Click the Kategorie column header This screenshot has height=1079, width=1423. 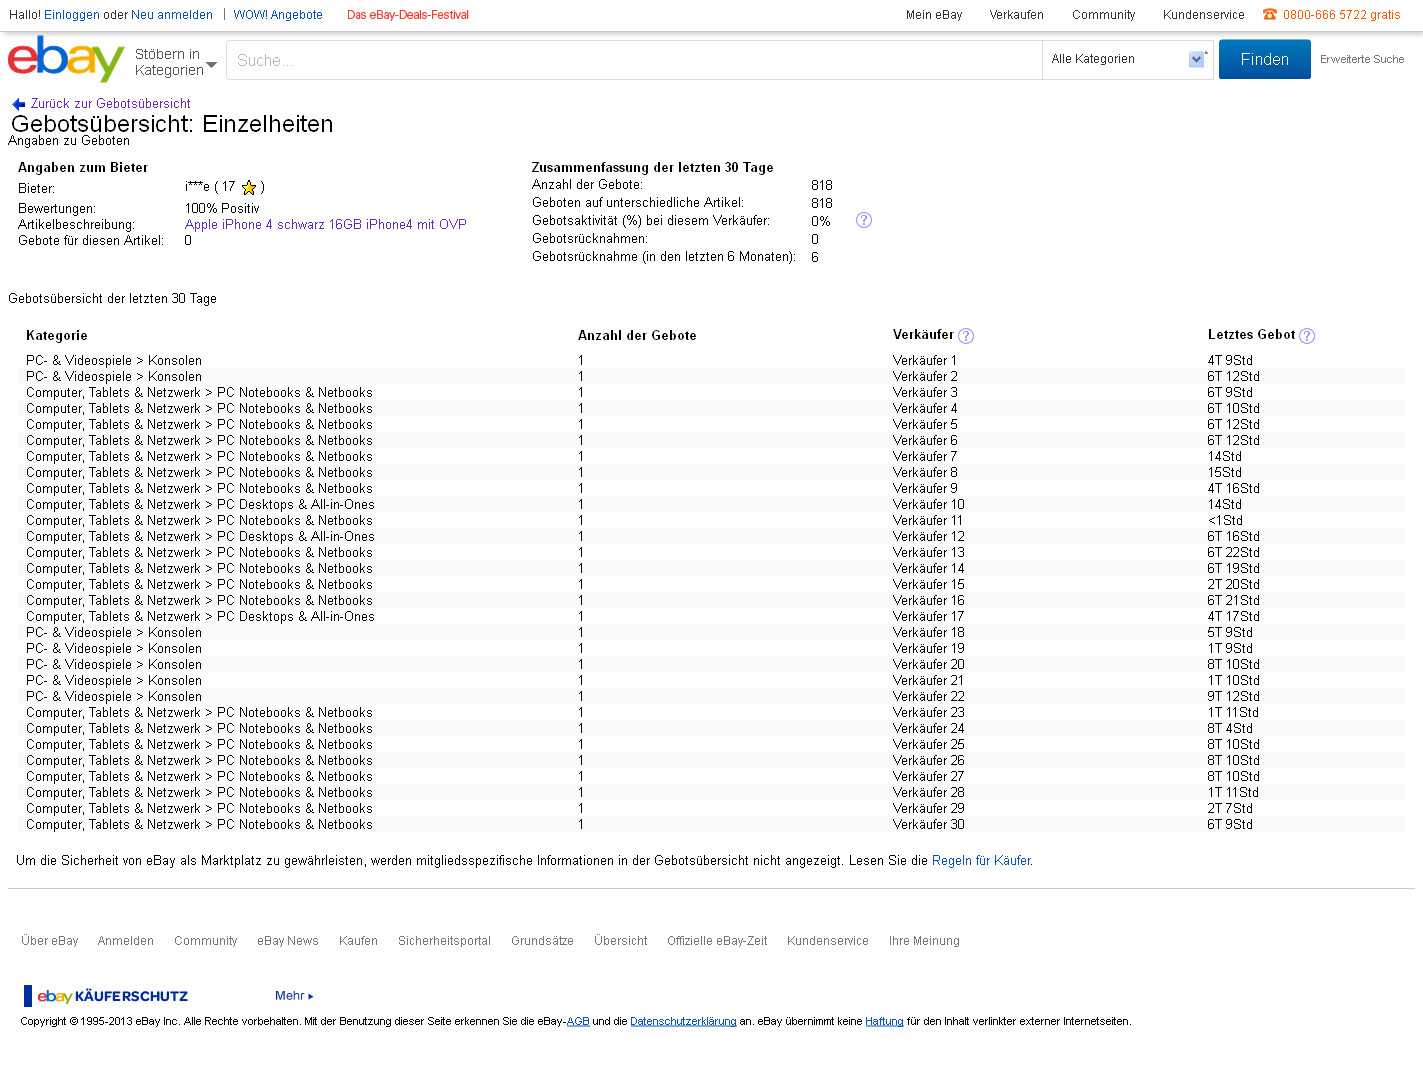pos(57,336)
